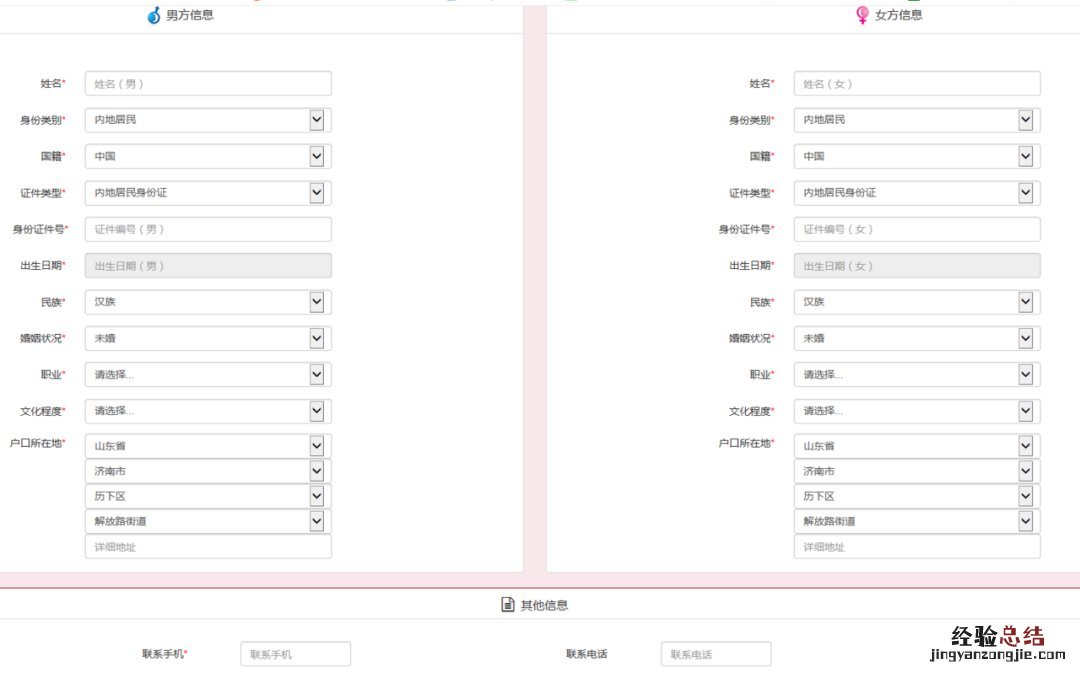
Task: Open the male 身份类别 dropdown
Action: tap(317, 119)
